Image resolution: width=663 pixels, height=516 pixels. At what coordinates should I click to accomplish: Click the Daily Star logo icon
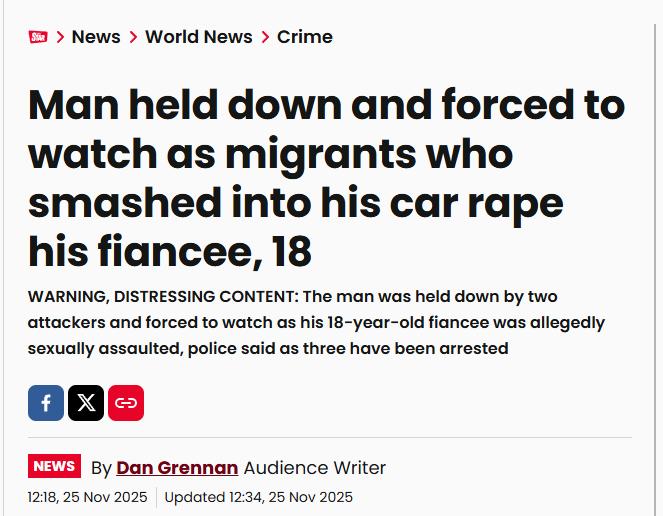[x=38, y=37]
